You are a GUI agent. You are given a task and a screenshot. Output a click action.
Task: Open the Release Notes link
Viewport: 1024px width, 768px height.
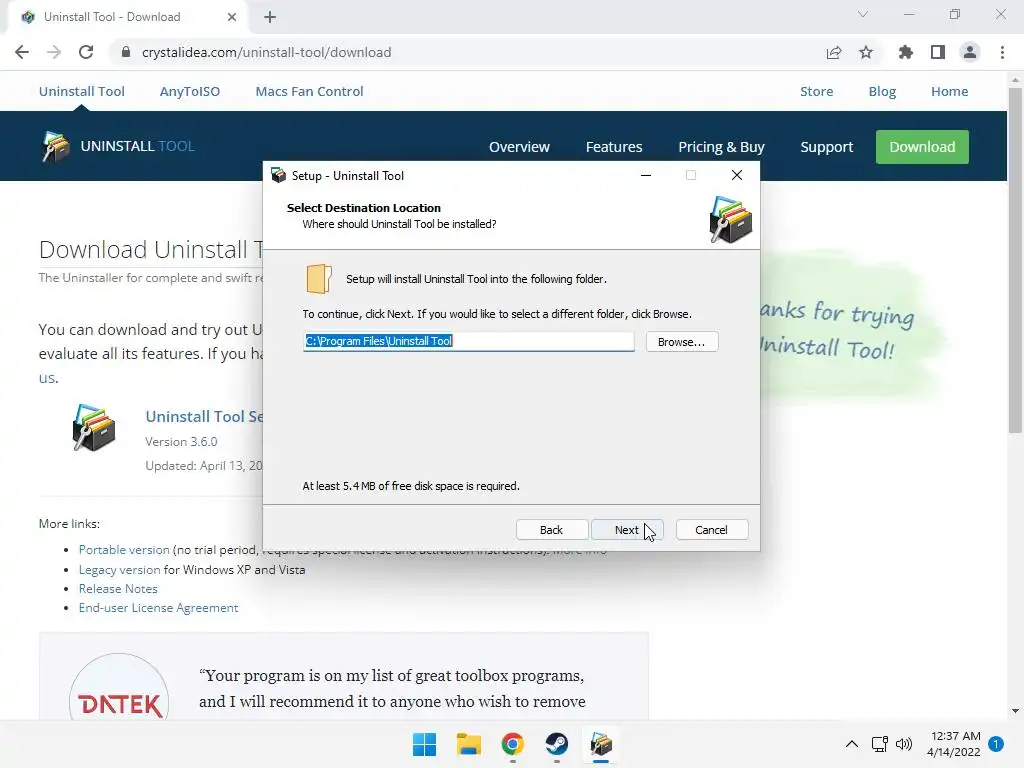118,588
